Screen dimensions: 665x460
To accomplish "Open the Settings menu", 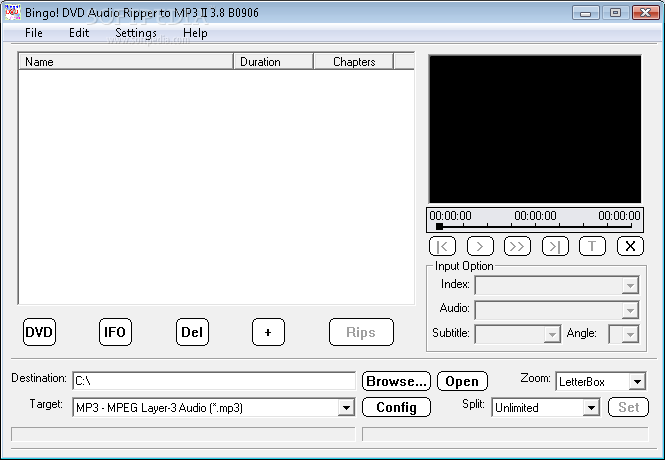I will tap(136, 33).
